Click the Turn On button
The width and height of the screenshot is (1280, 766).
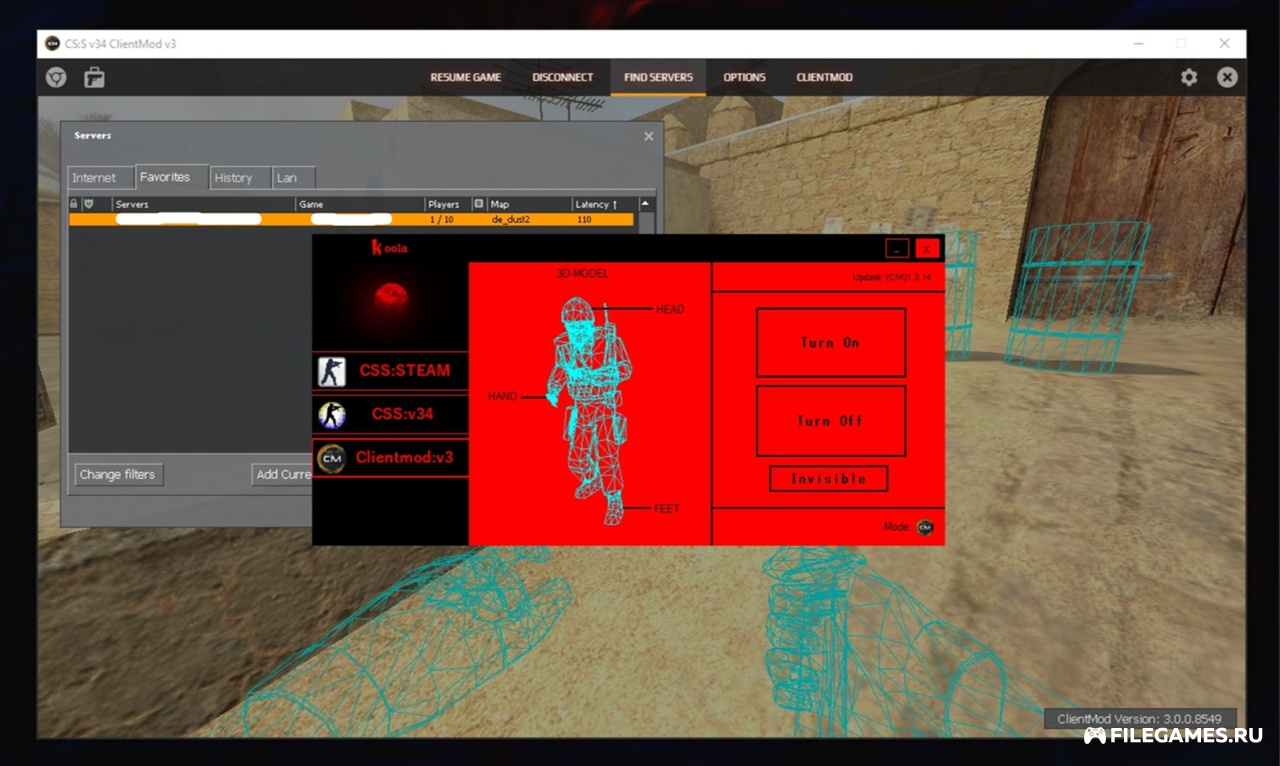[x=831, y=342]
